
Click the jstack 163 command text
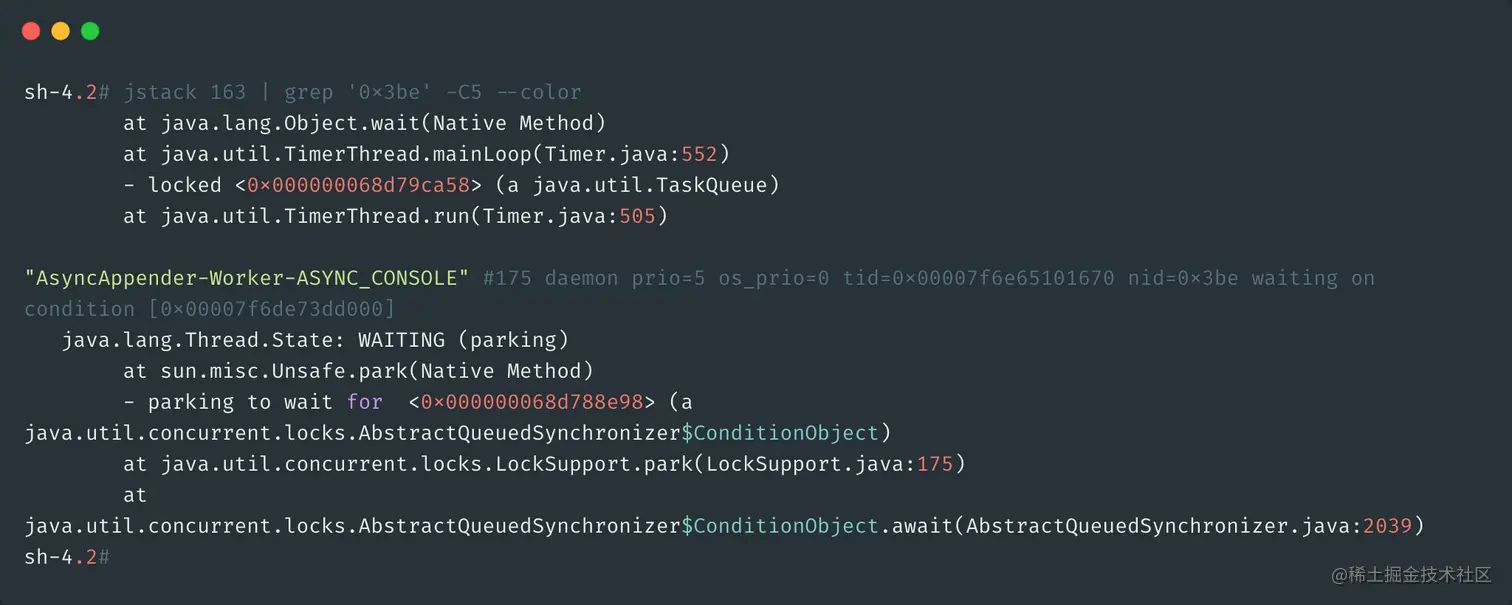(x=185, y=93)
